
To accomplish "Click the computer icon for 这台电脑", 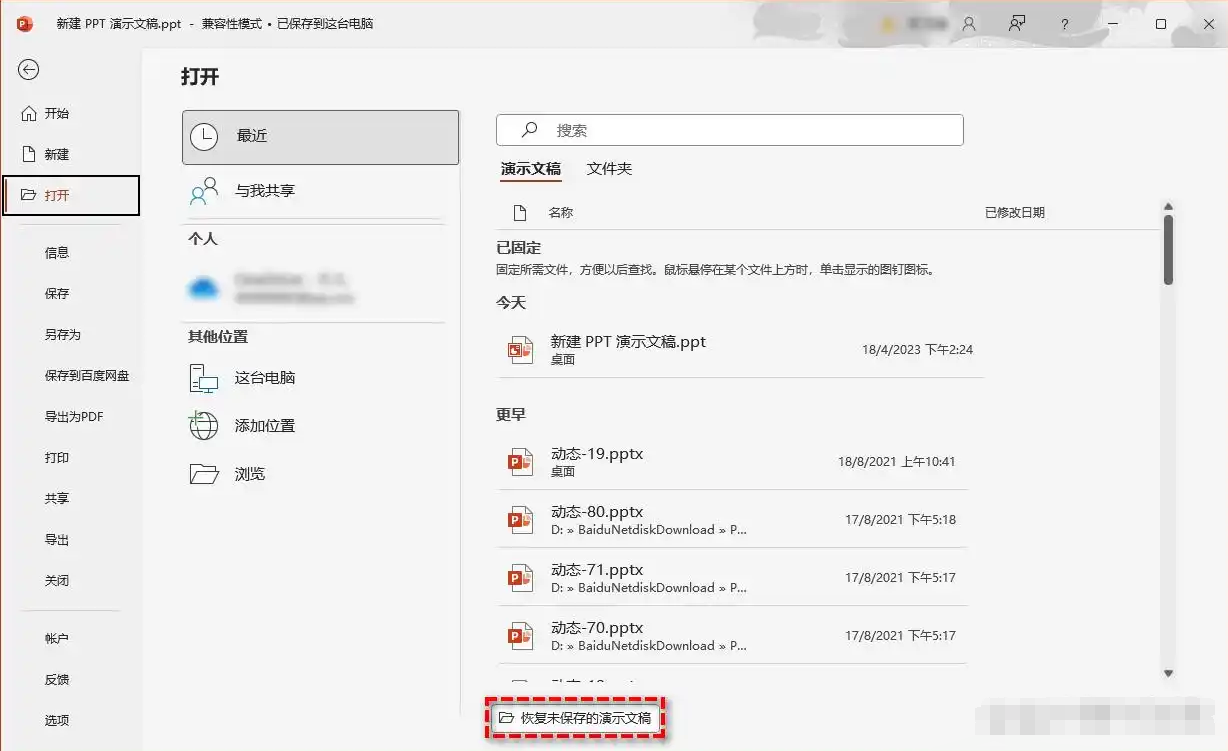I will (x=204, y=378).
